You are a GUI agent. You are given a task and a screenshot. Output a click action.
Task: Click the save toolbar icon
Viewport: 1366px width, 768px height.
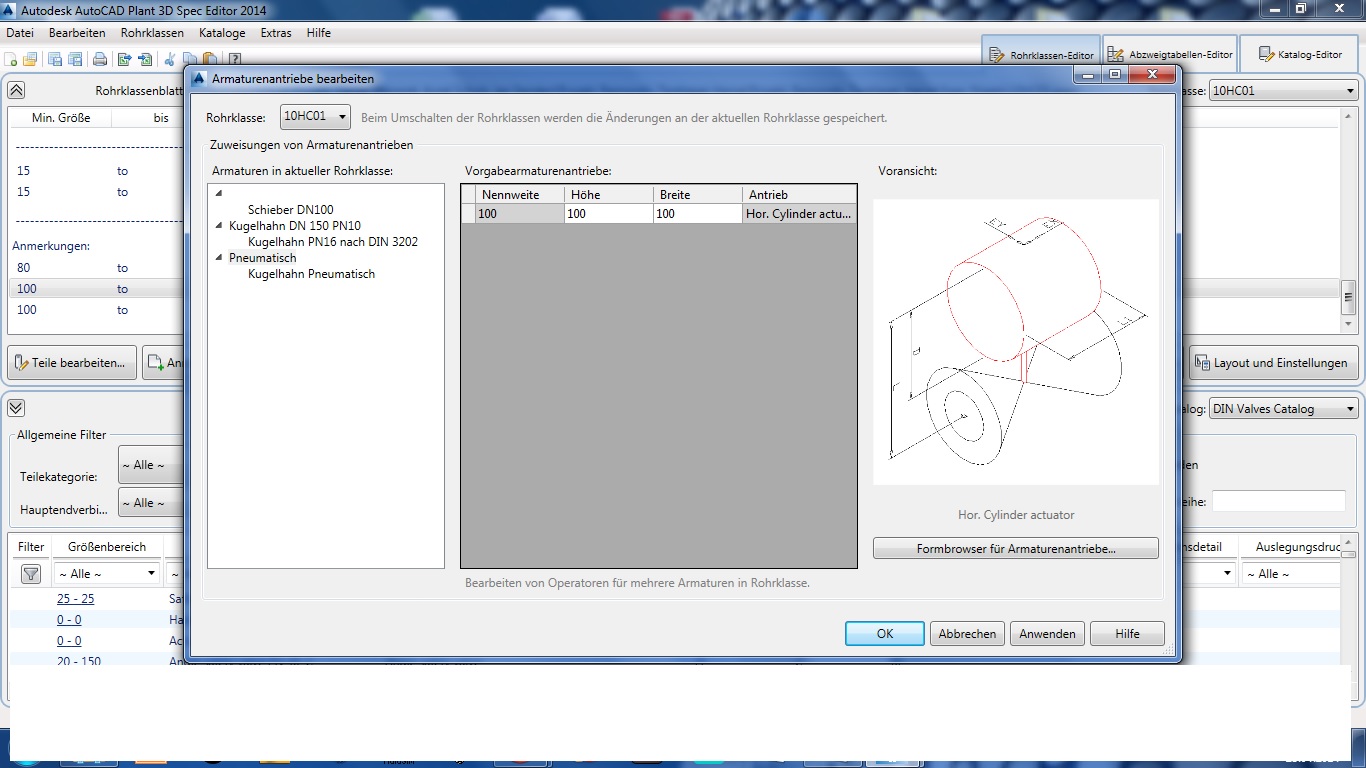click(55, 59)
